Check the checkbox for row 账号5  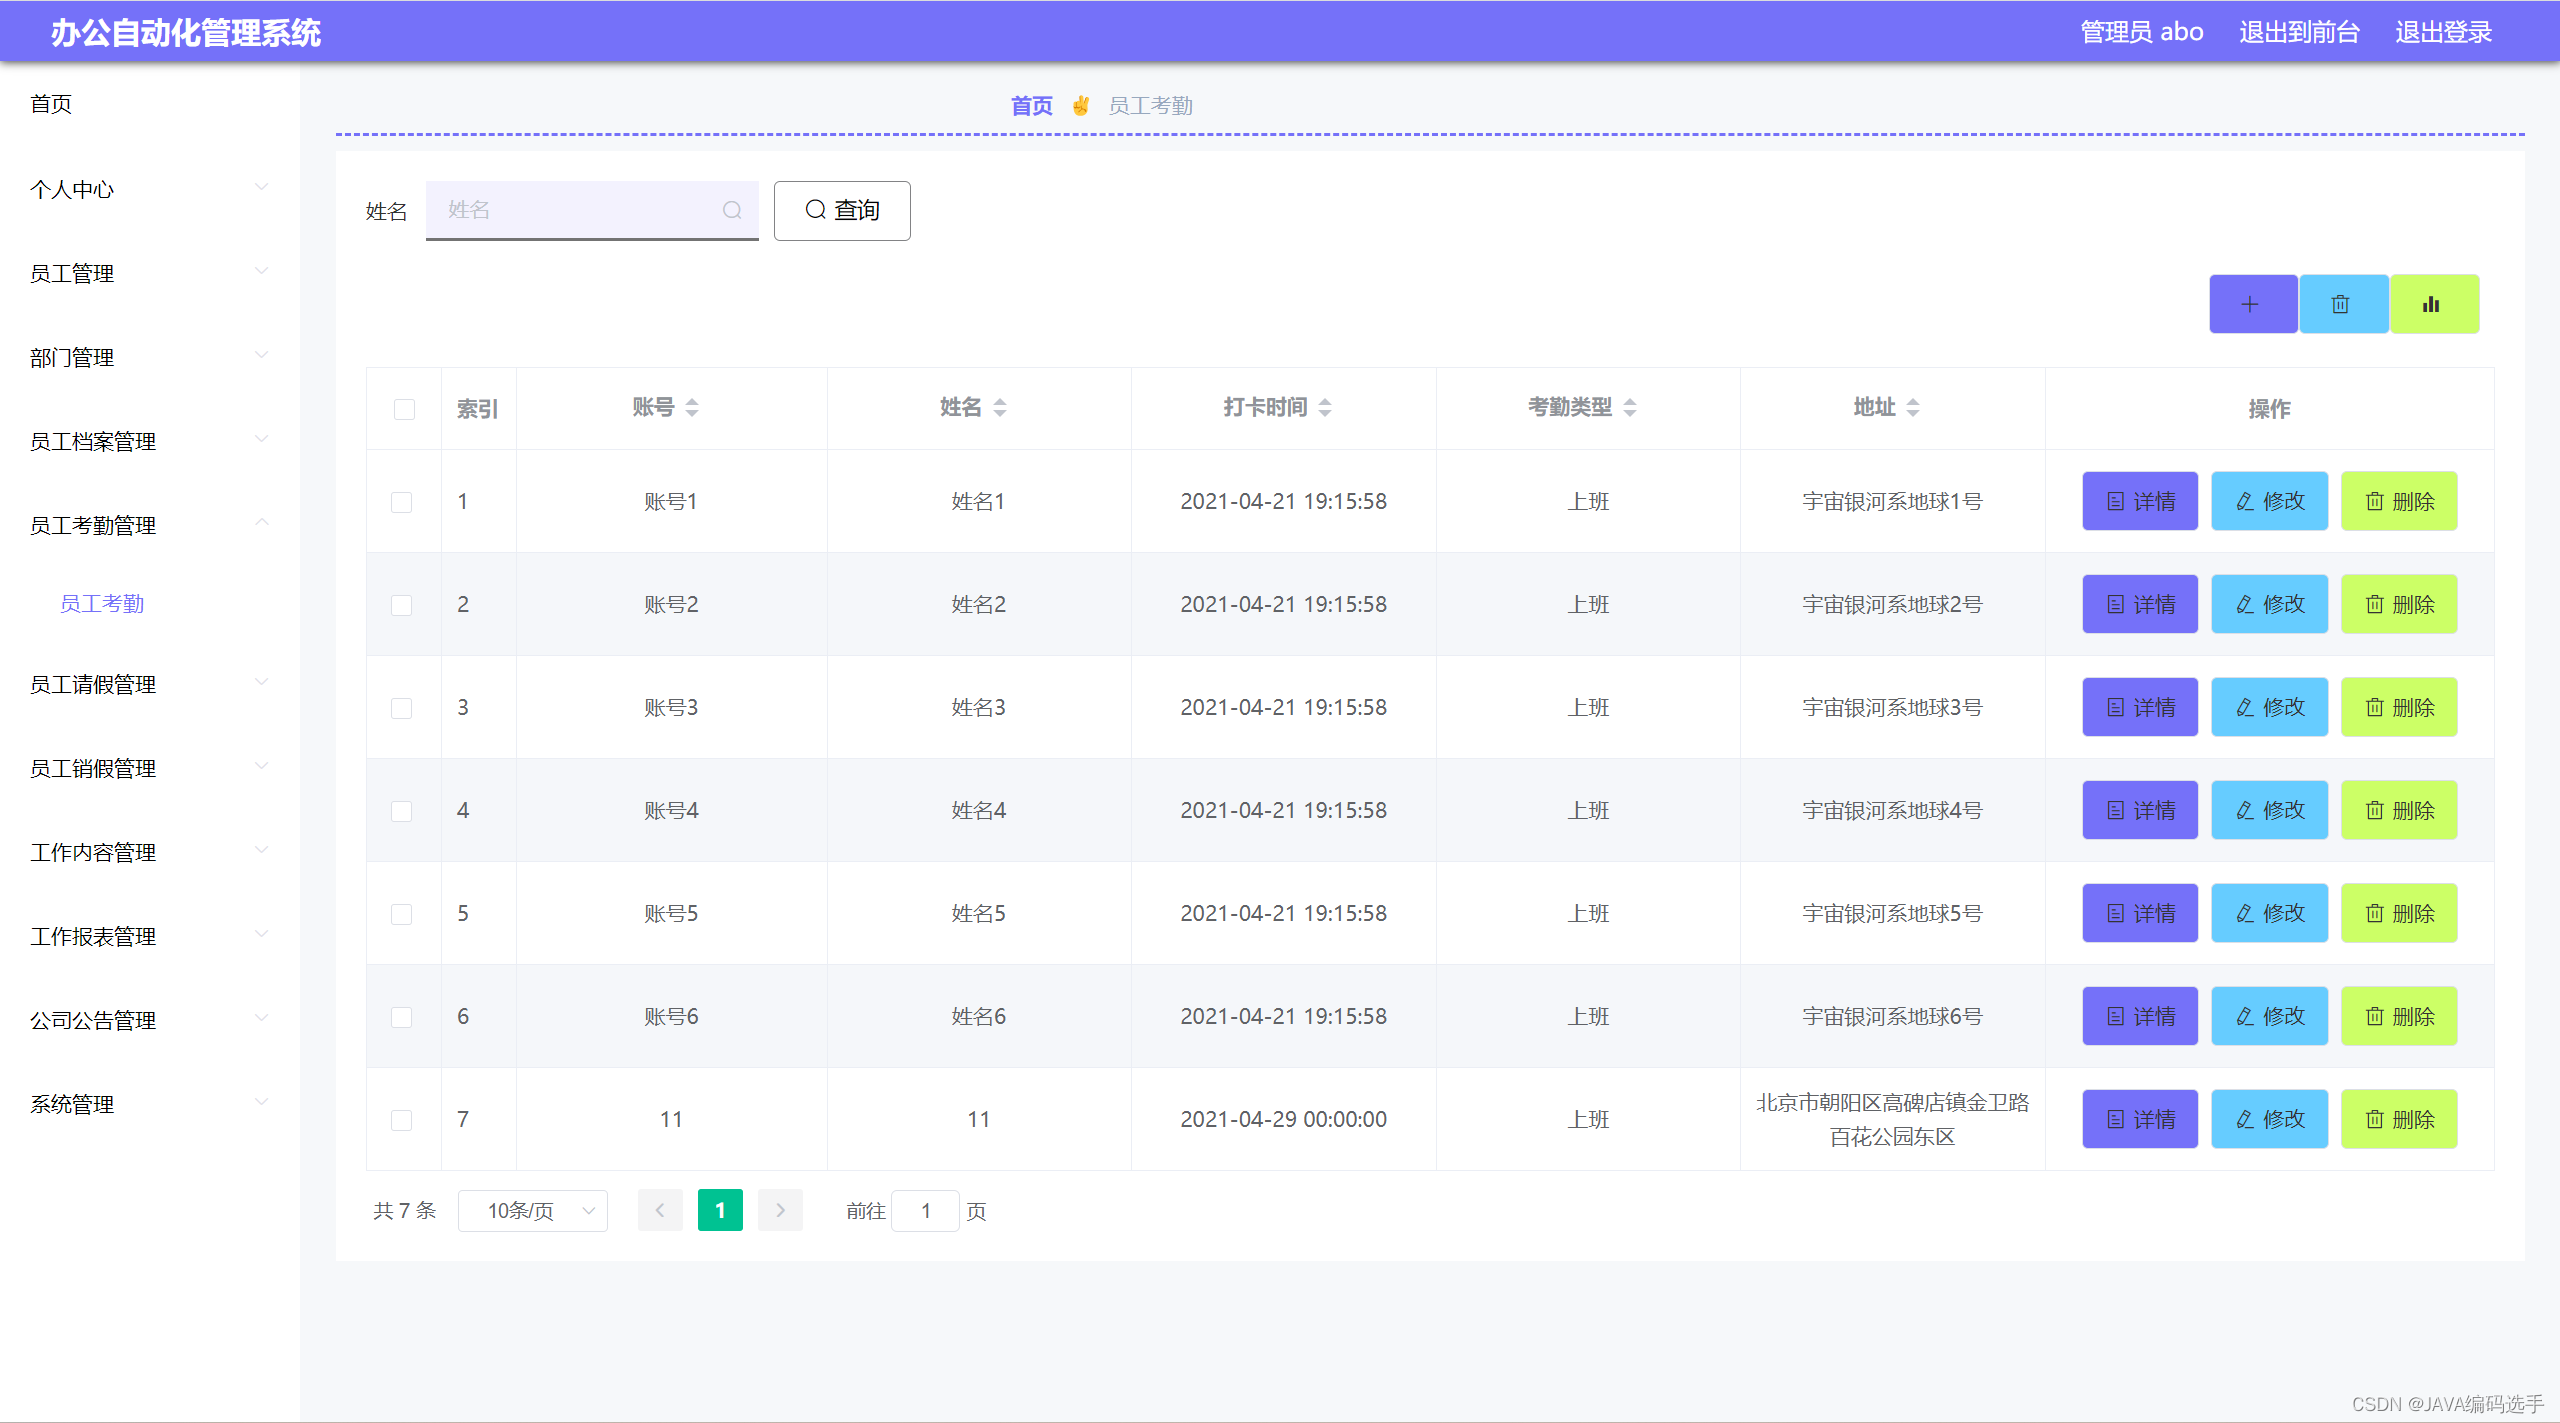click(x=401, y=914)
